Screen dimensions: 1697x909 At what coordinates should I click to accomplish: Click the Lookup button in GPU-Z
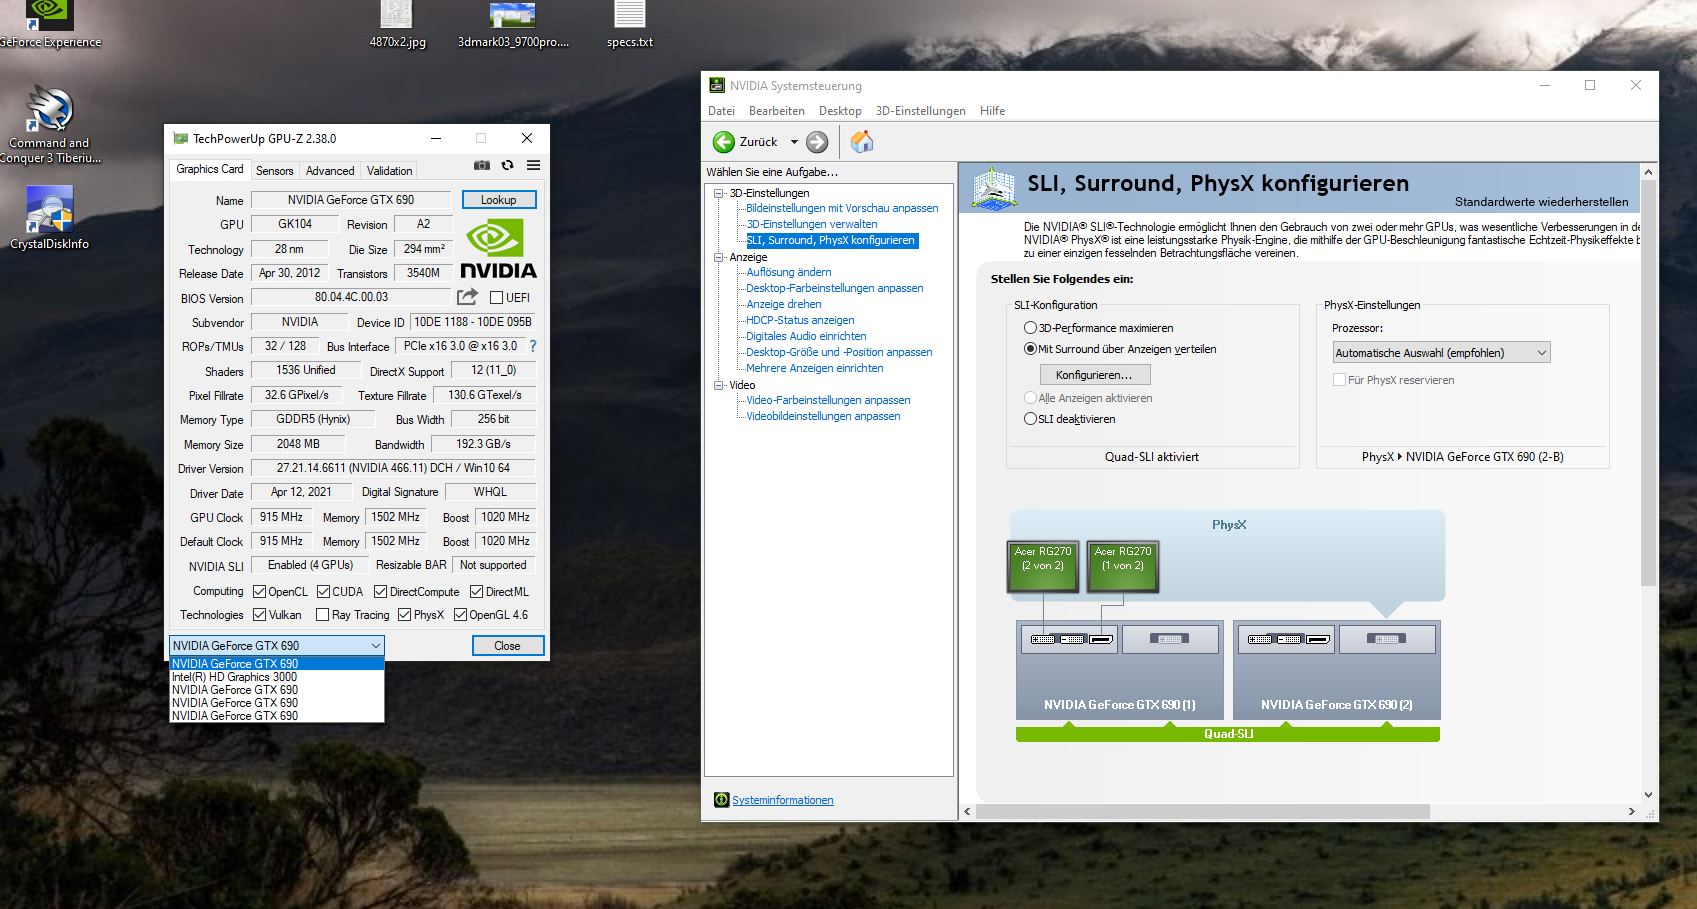(x=499, y=200)
